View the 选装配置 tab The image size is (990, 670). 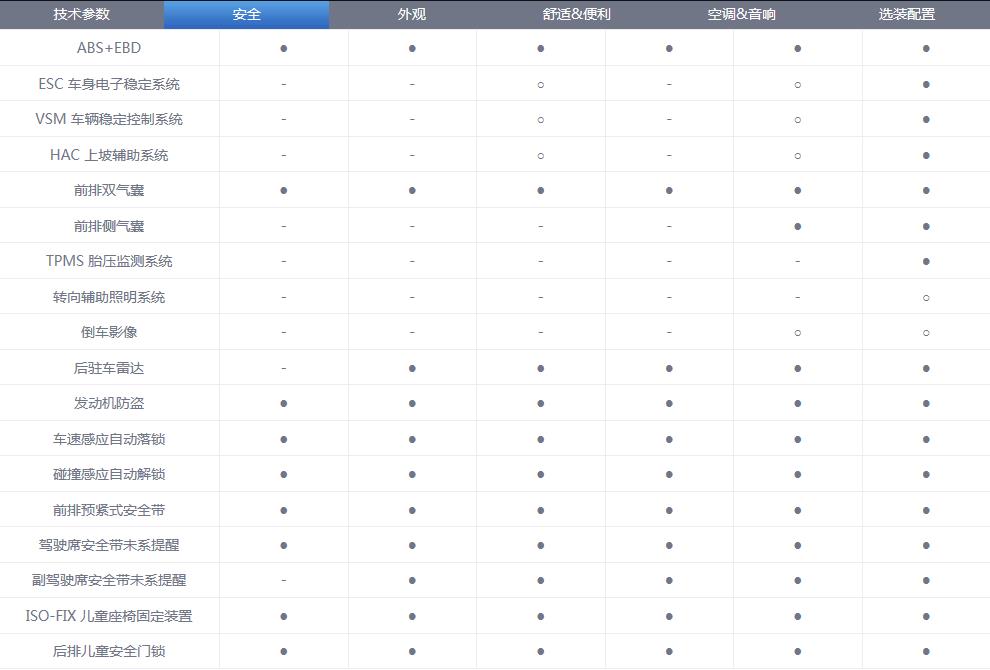906,14
